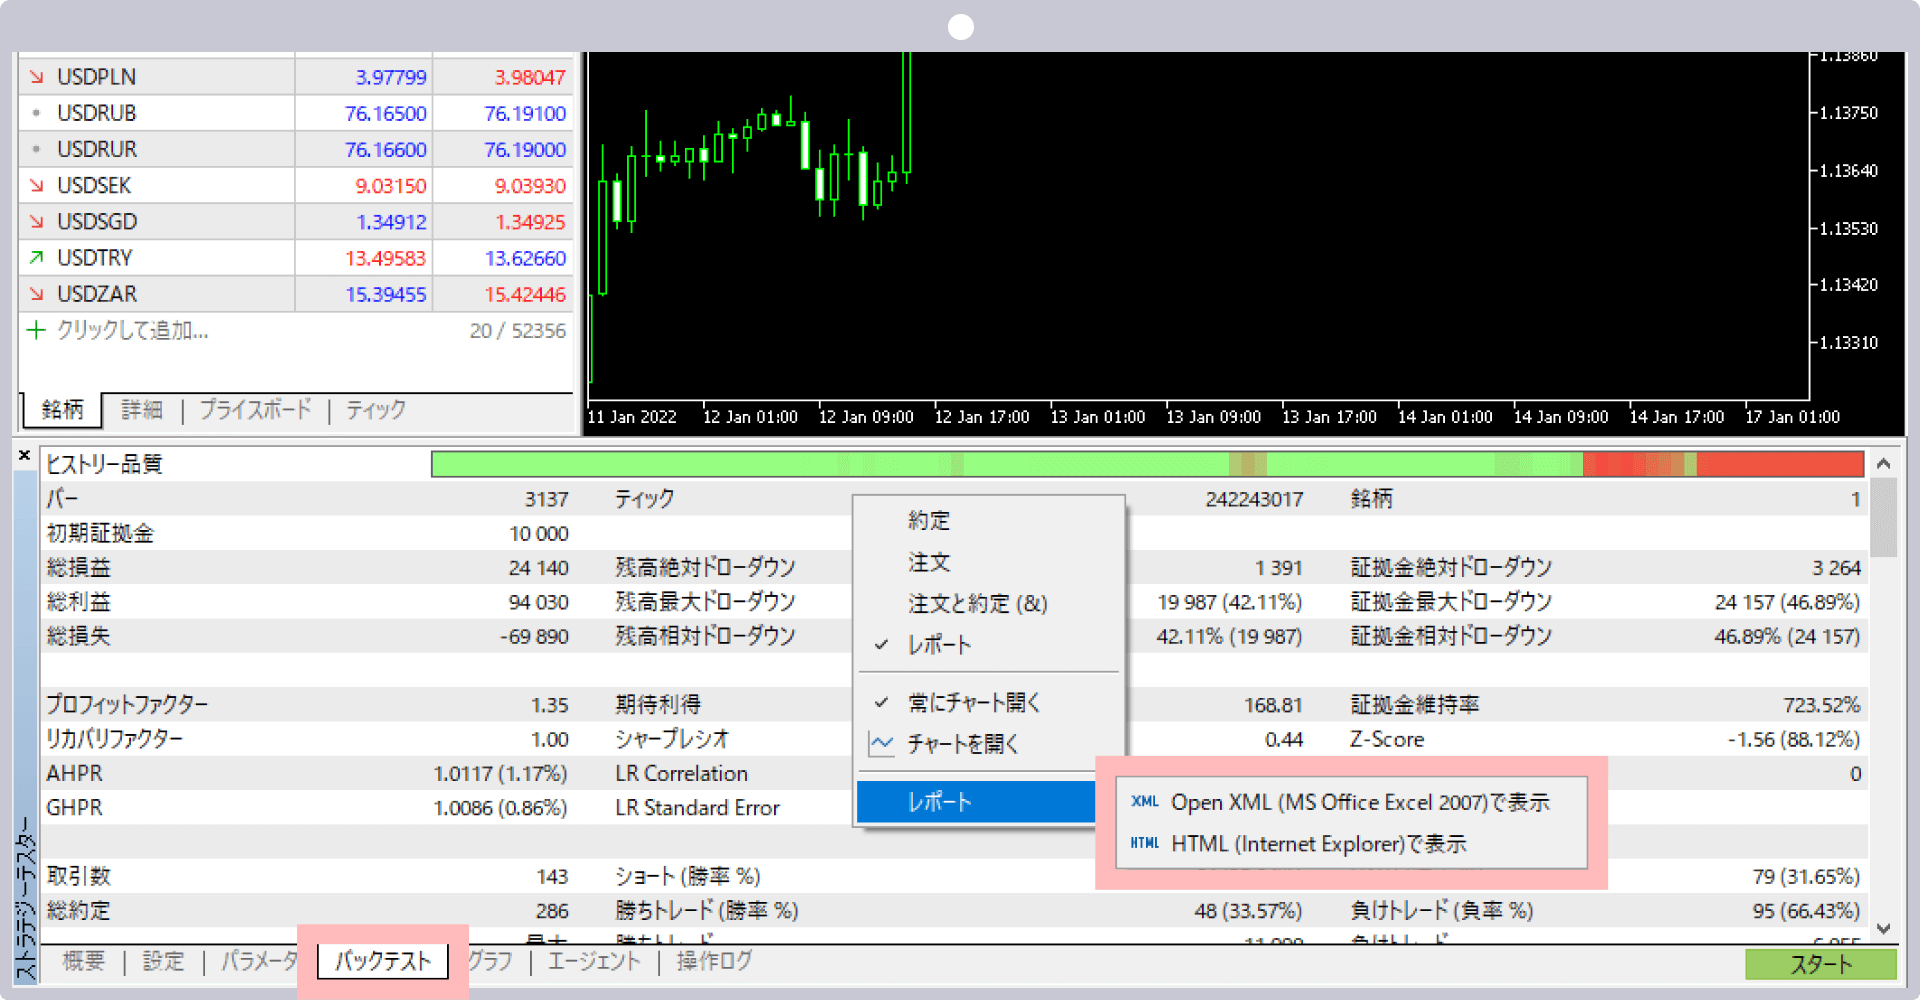Click the 取引数 value 143
Screen dimensions: 1920x1000
click(552, 876)
